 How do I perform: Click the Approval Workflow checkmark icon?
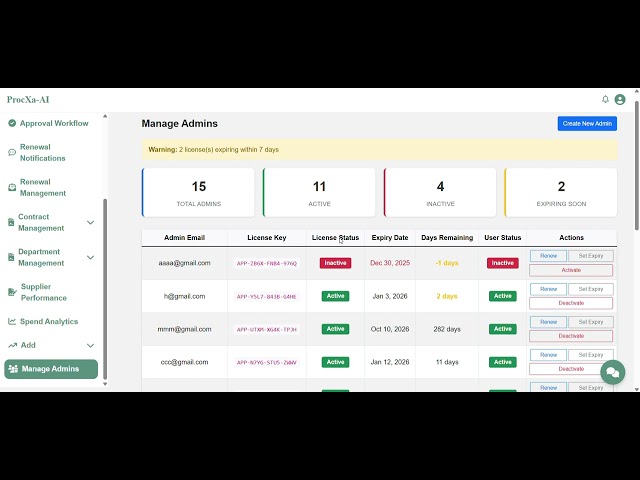click(x=12, y=123)
